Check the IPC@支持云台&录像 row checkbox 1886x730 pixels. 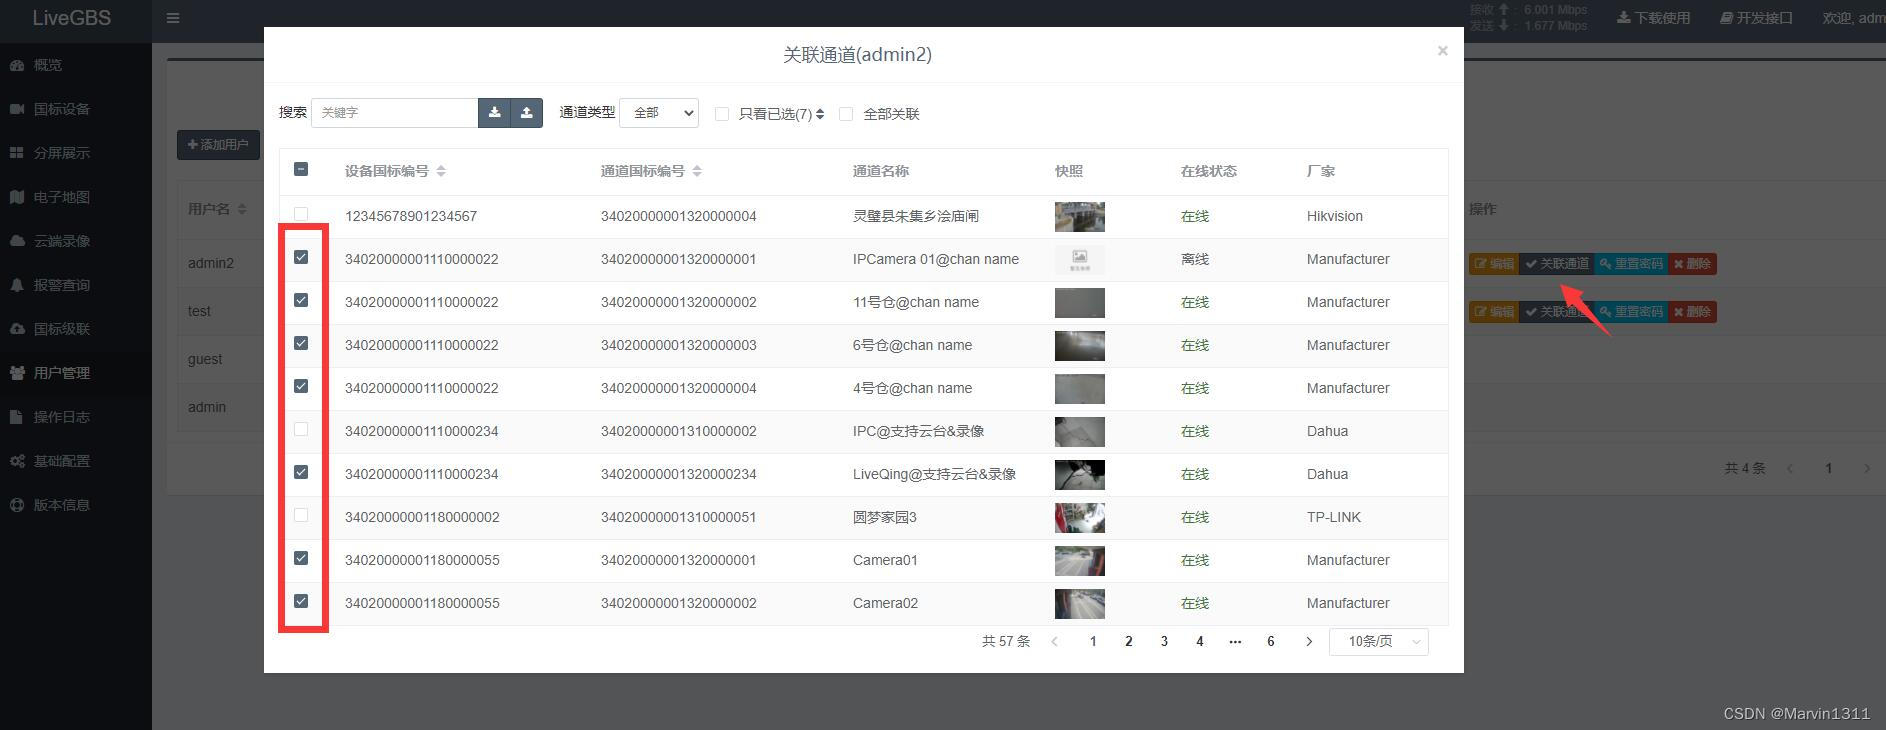click(x=301, y=429)
